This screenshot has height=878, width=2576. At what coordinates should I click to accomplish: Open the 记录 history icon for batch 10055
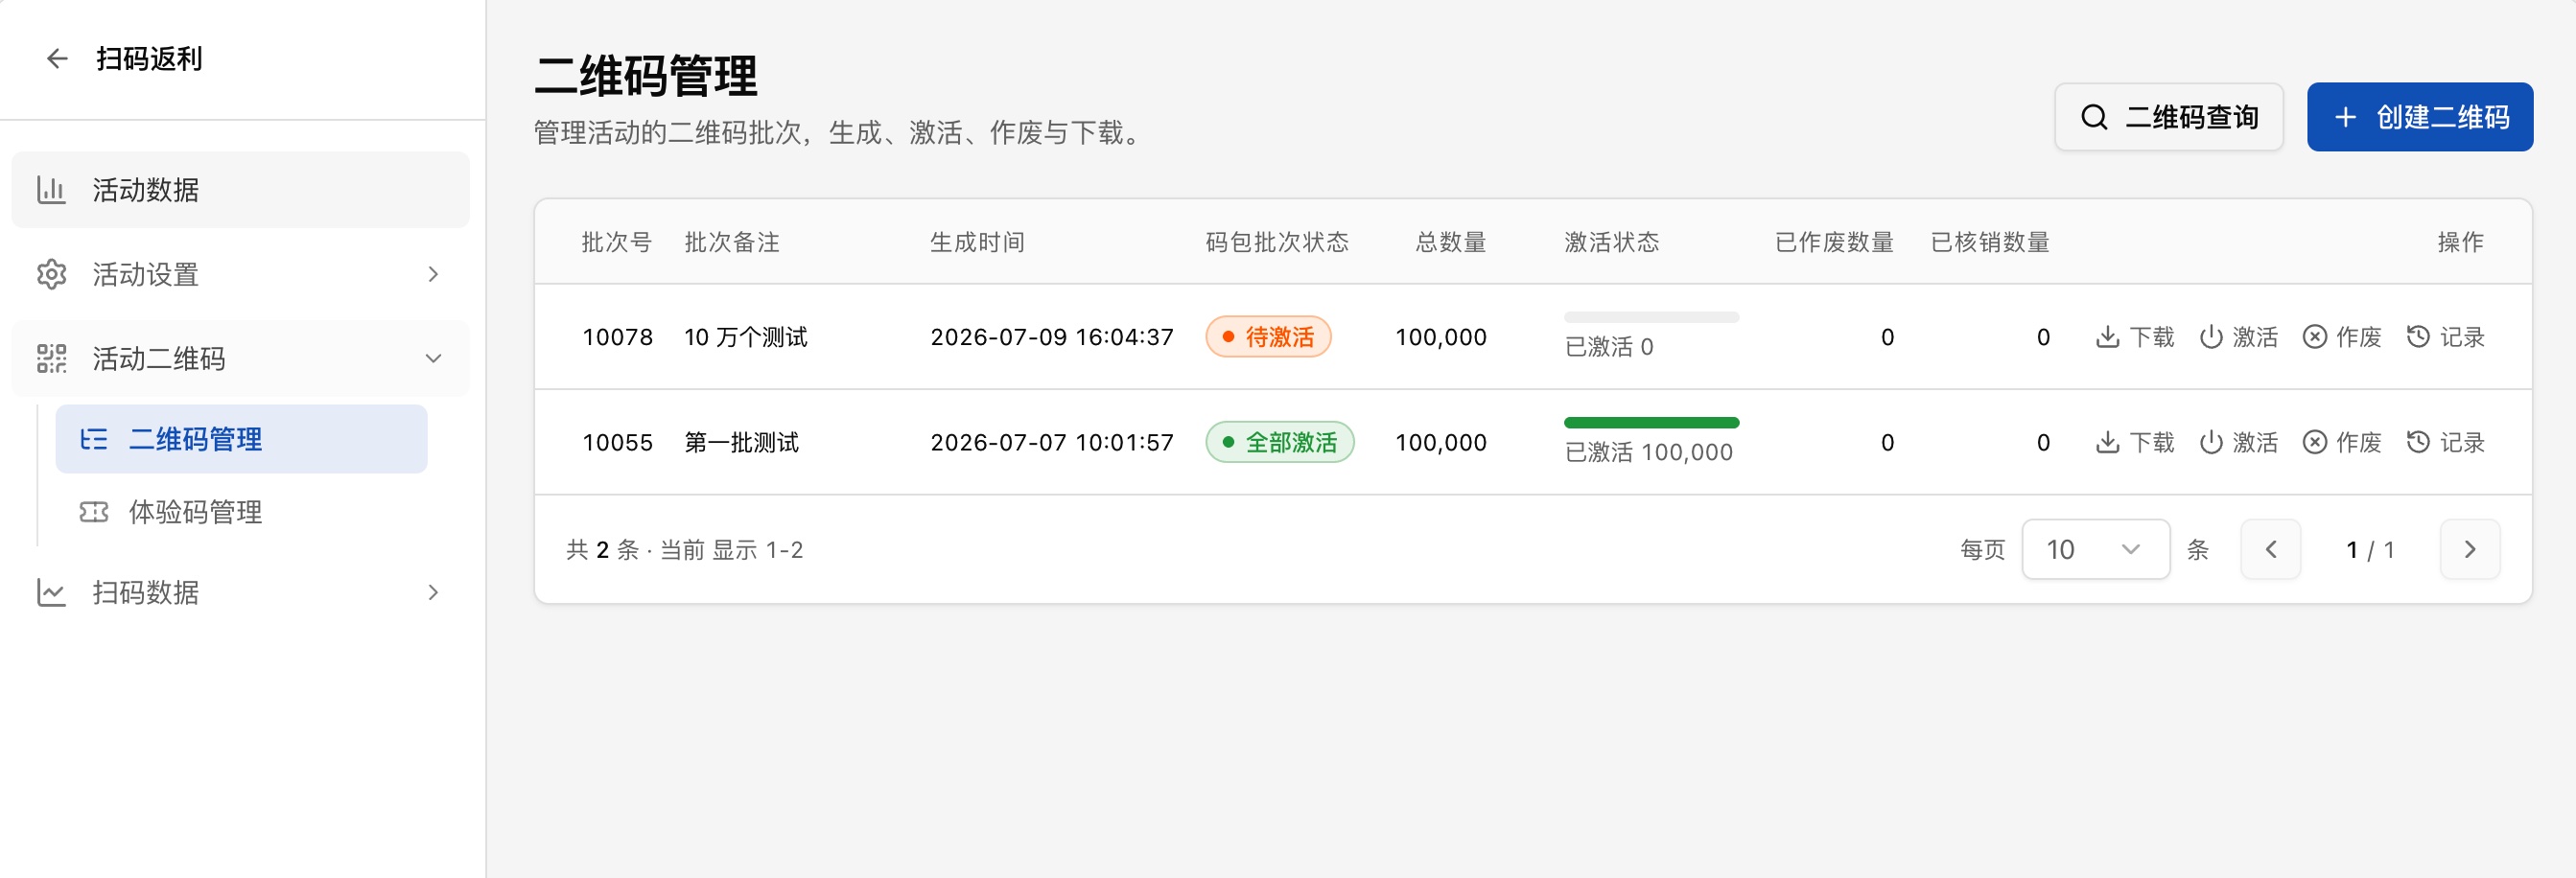point(2418,442)
